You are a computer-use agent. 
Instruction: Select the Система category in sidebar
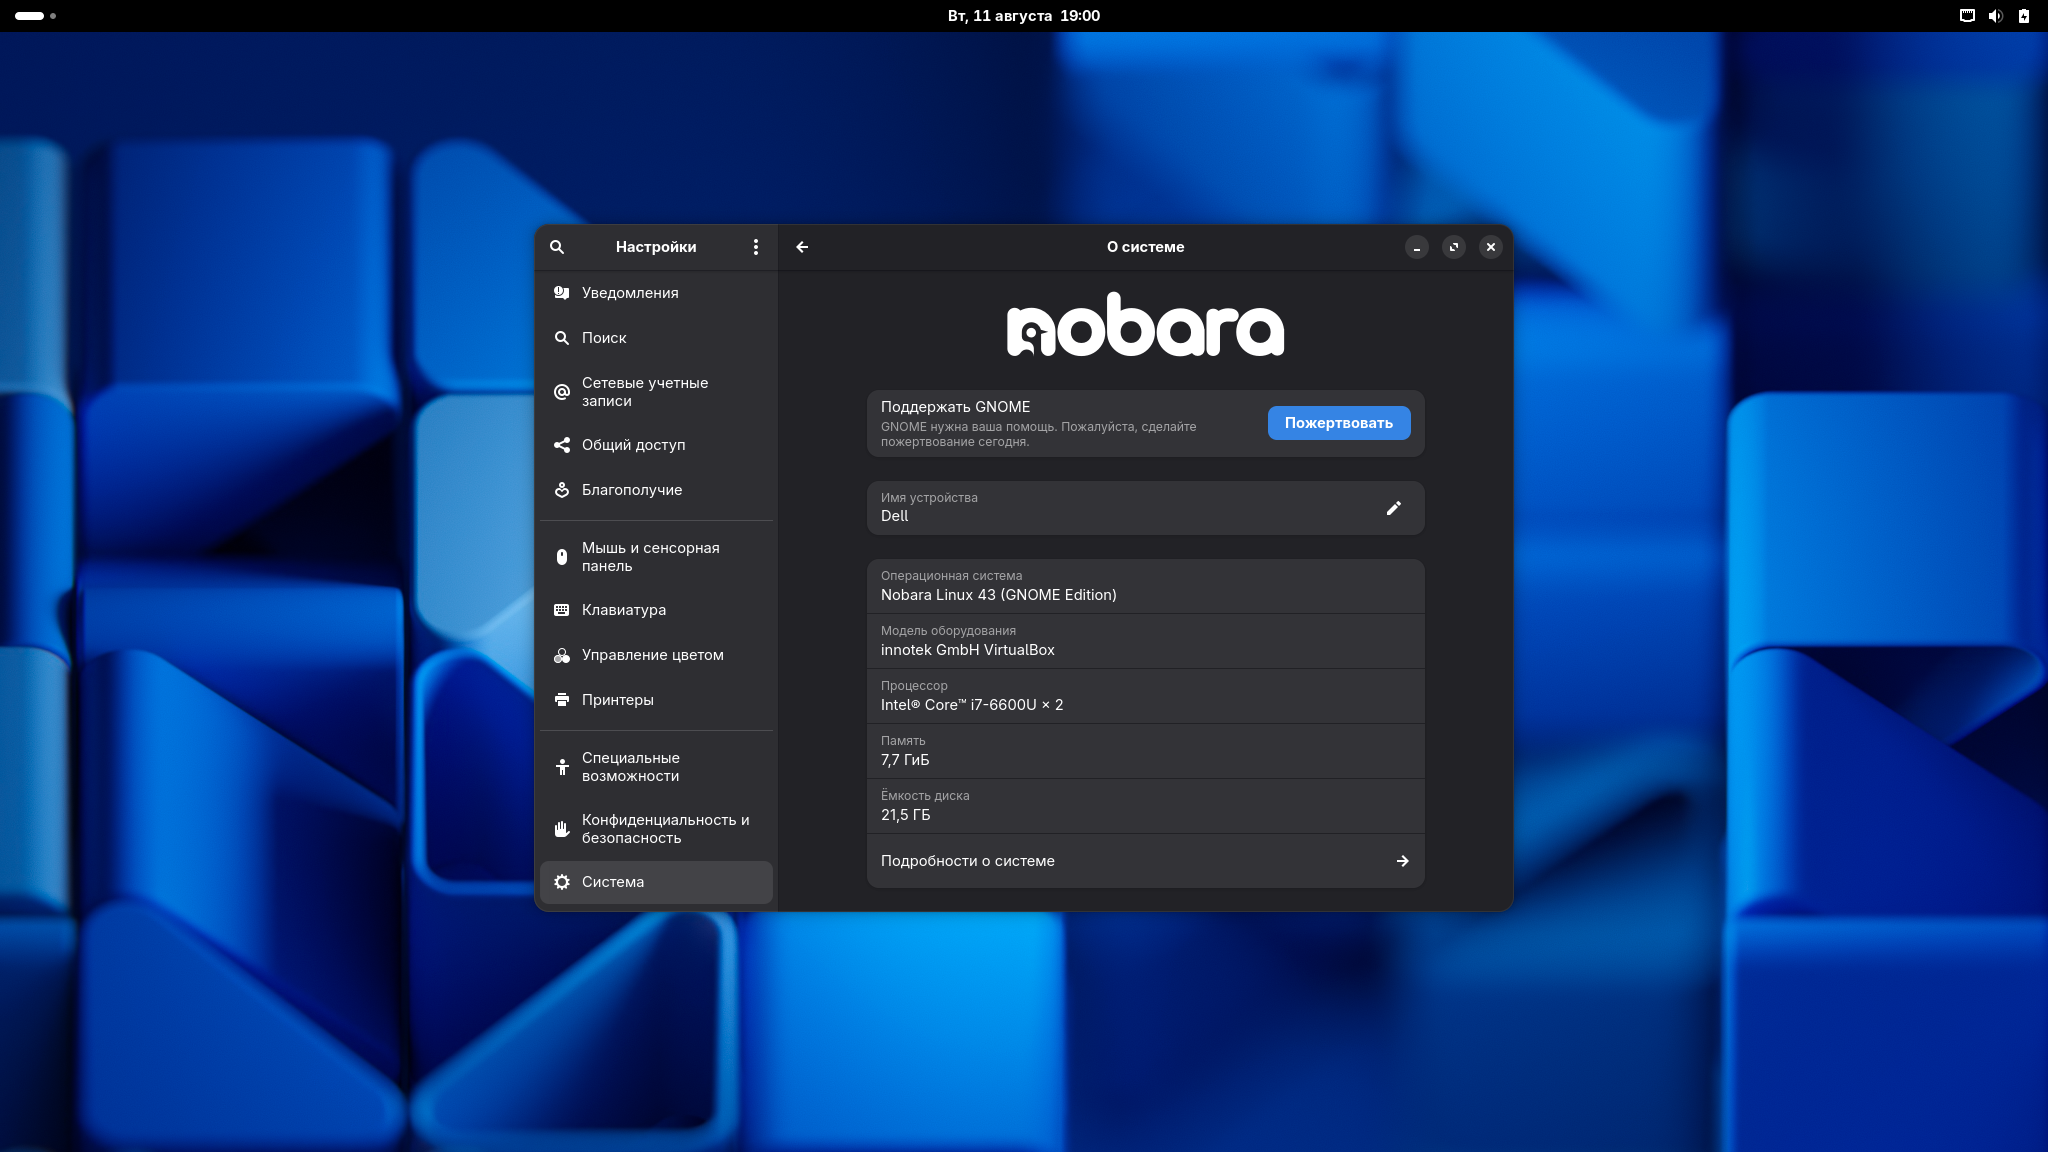[x=656, y=882]
